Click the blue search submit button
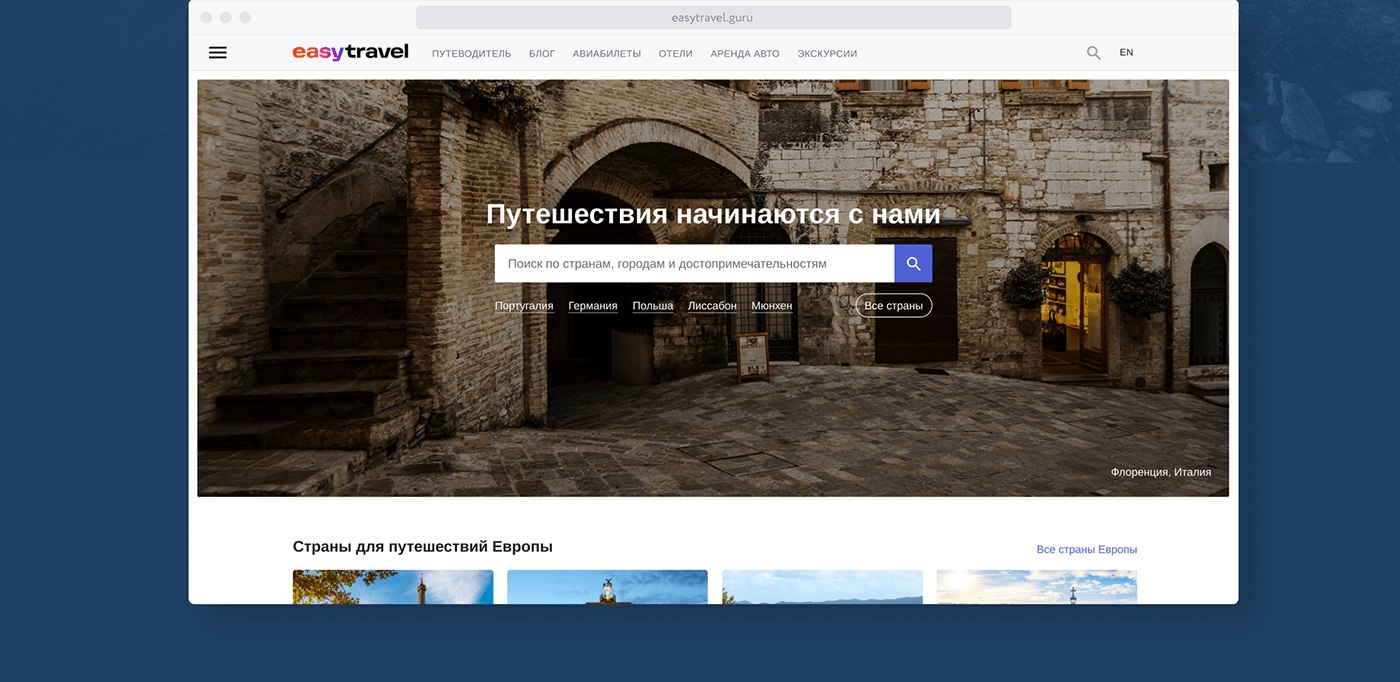This screenshot has height=682, width=1400. (x=913, y=263)
